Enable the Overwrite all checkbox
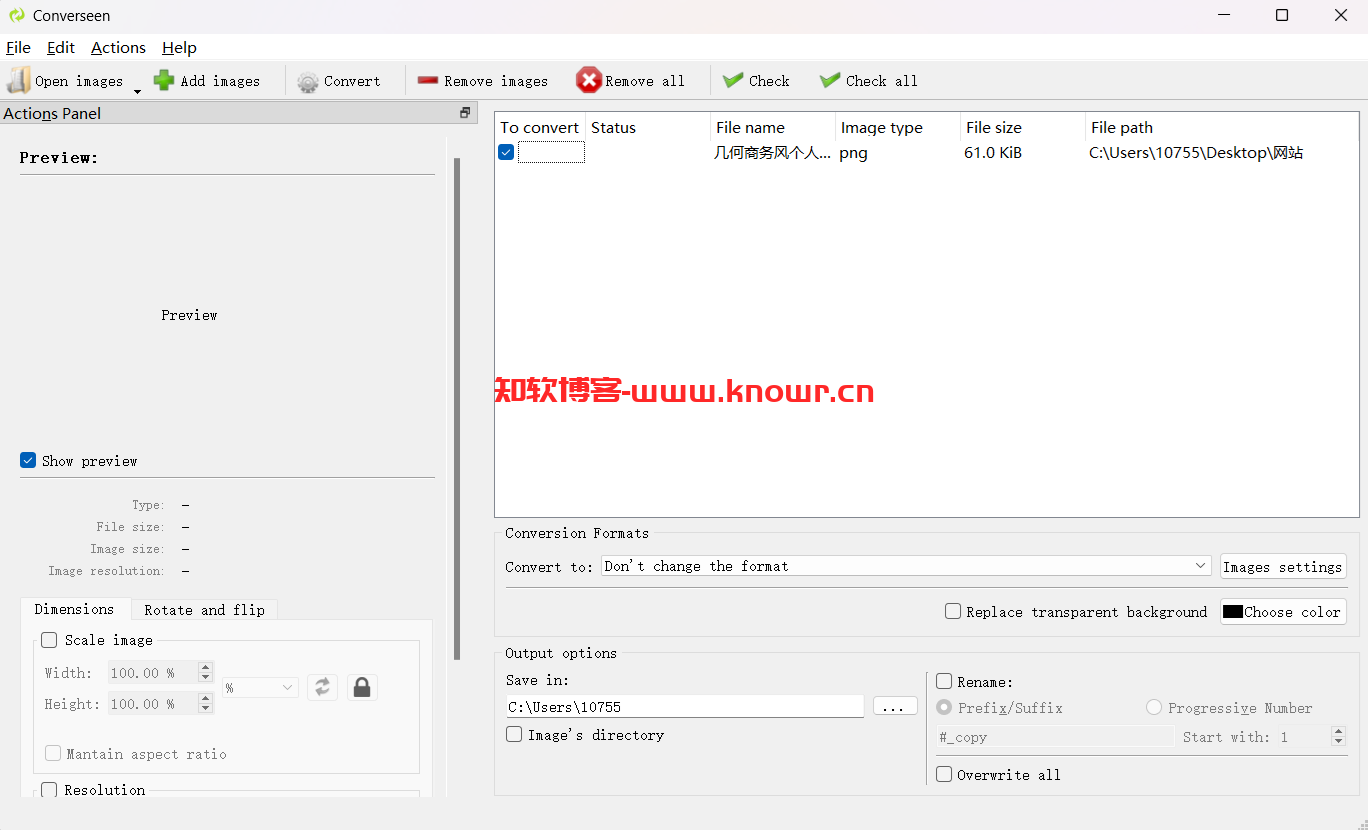 click(x=944, y=774)
